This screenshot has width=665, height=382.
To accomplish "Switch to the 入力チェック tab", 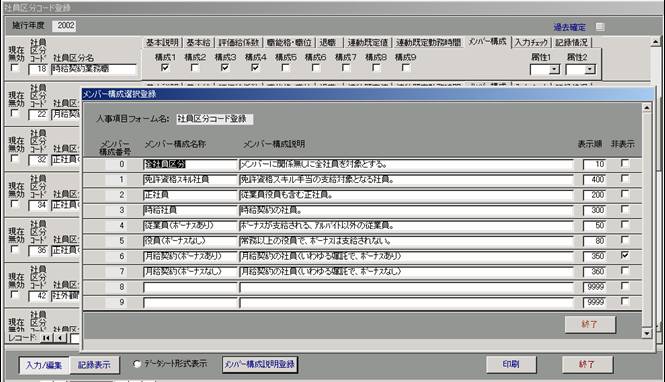I will [x=532, y=42].
